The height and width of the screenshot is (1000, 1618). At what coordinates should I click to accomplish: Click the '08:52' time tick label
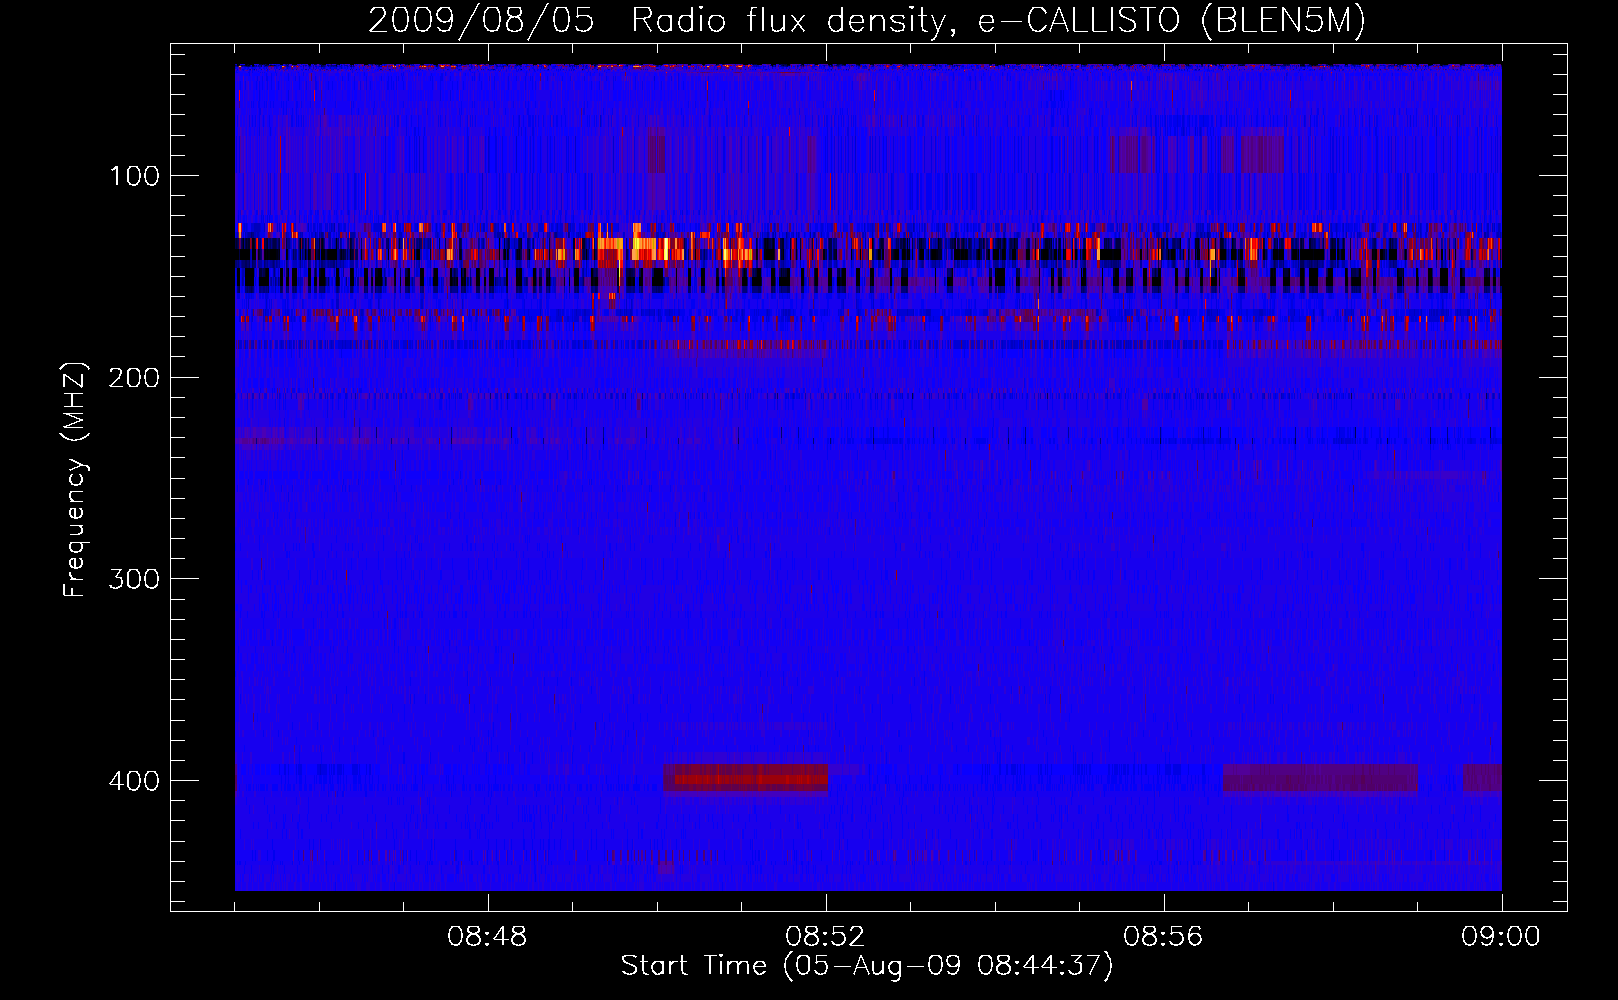click(x=825, y=937)
